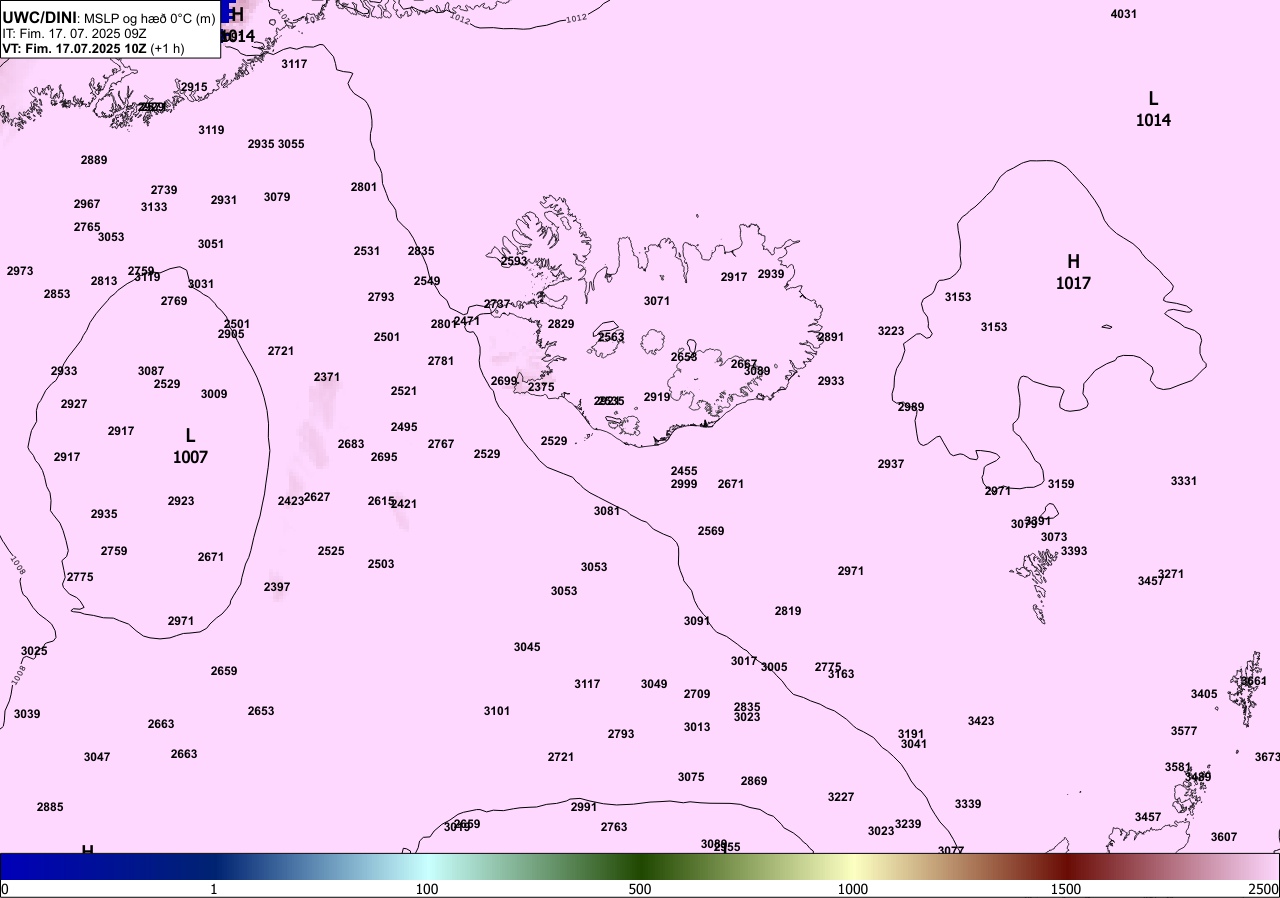Click the 3223 value east of Iceland

[891, 331]
